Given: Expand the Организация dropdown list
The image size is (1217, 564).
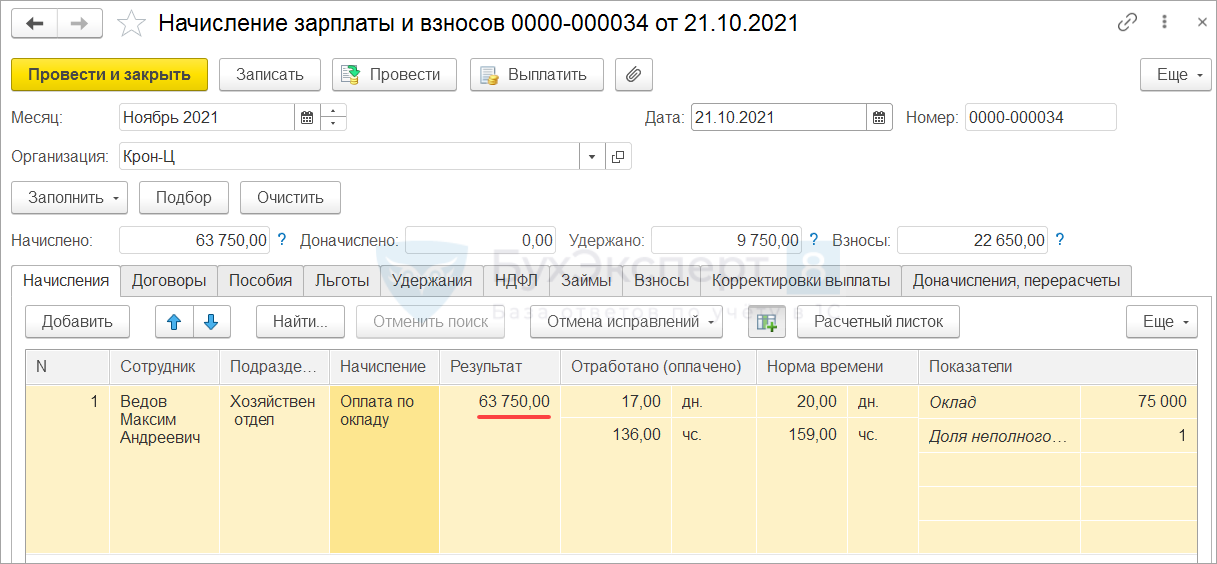Looking at the screenshot, I should click(x=591, y=157).
